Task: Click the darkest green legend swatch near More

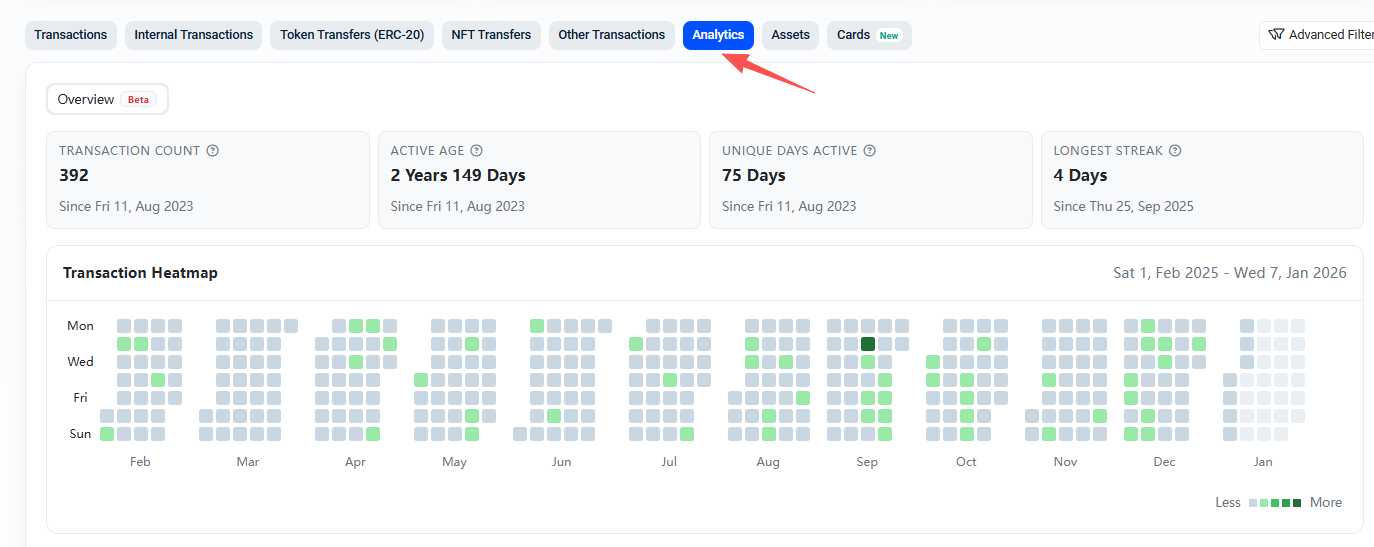Action: click(1297, 503)
